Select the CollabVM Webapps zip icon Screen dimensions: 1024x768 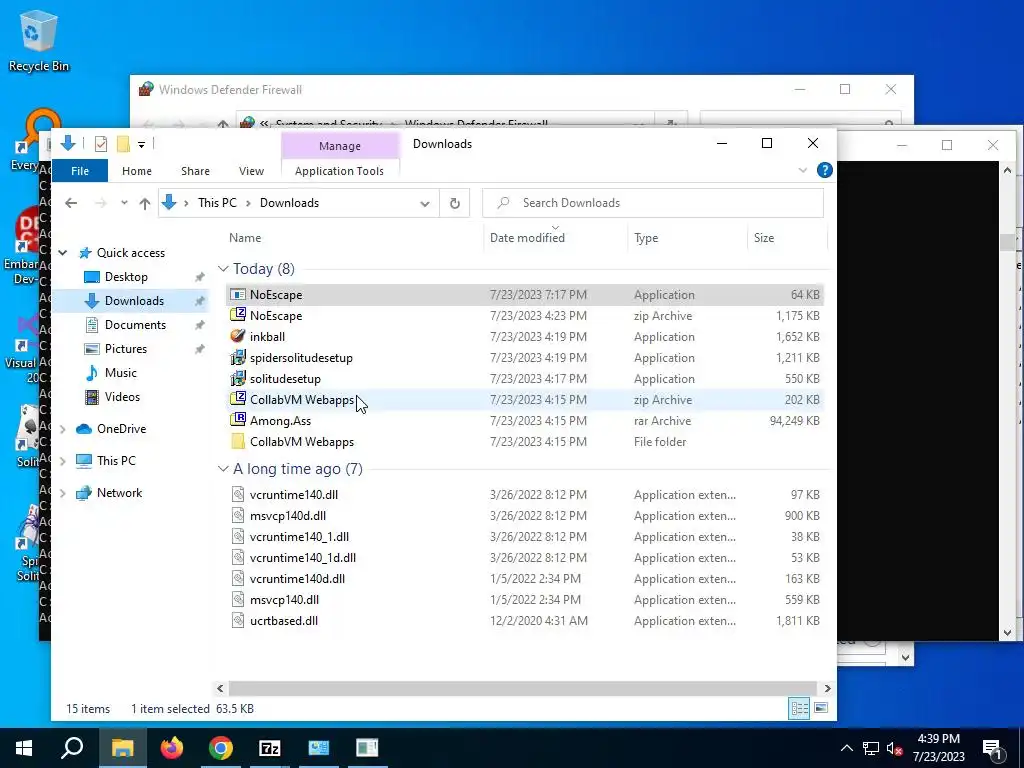pos(238,400)
